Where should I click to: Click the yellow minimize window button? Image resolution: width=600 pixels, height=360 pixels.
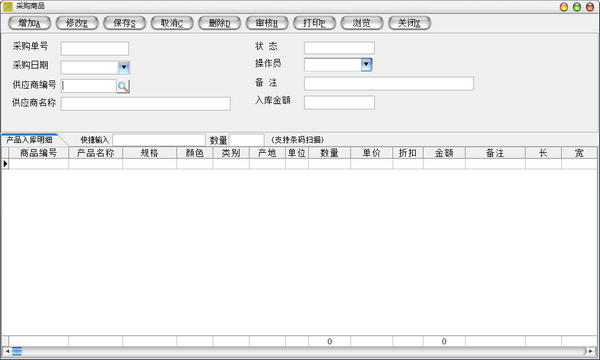pos(564,7)
